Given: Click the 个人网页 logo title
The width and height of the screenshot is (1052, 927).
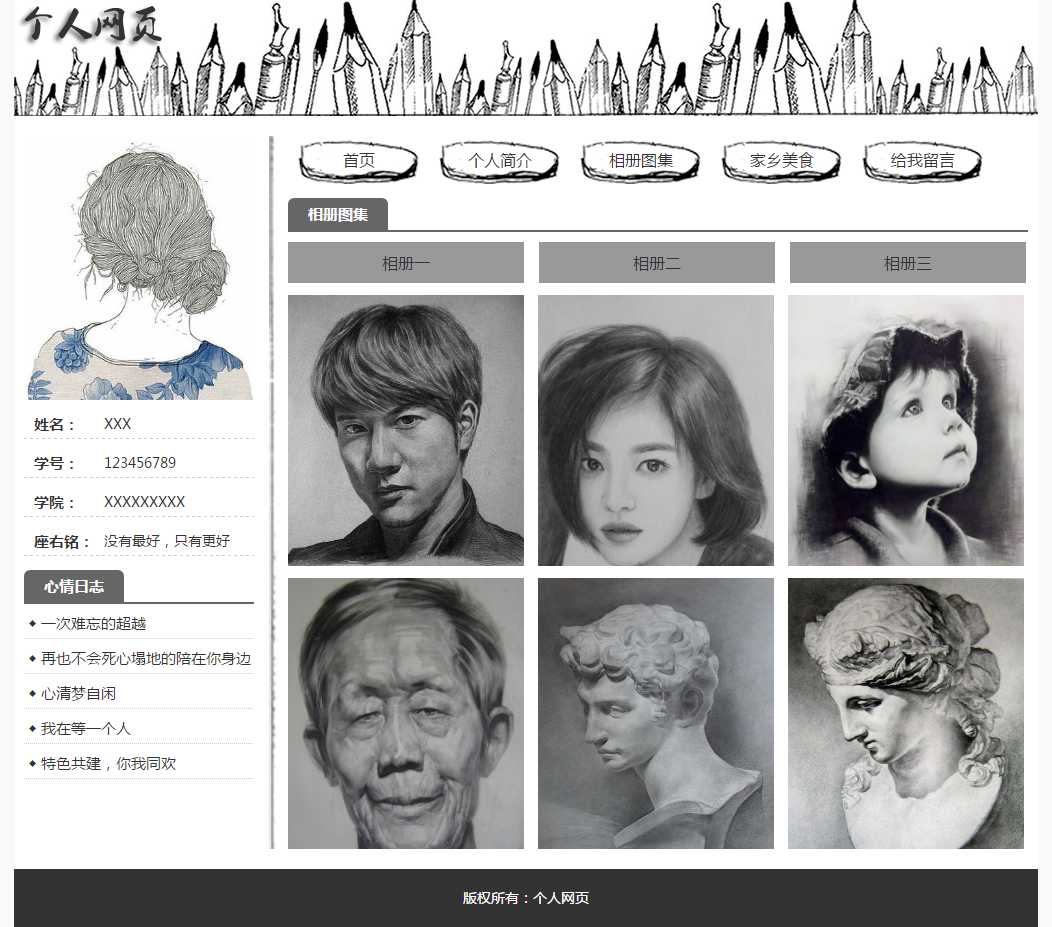Looking at the screenshot, I should click(91, 25).
